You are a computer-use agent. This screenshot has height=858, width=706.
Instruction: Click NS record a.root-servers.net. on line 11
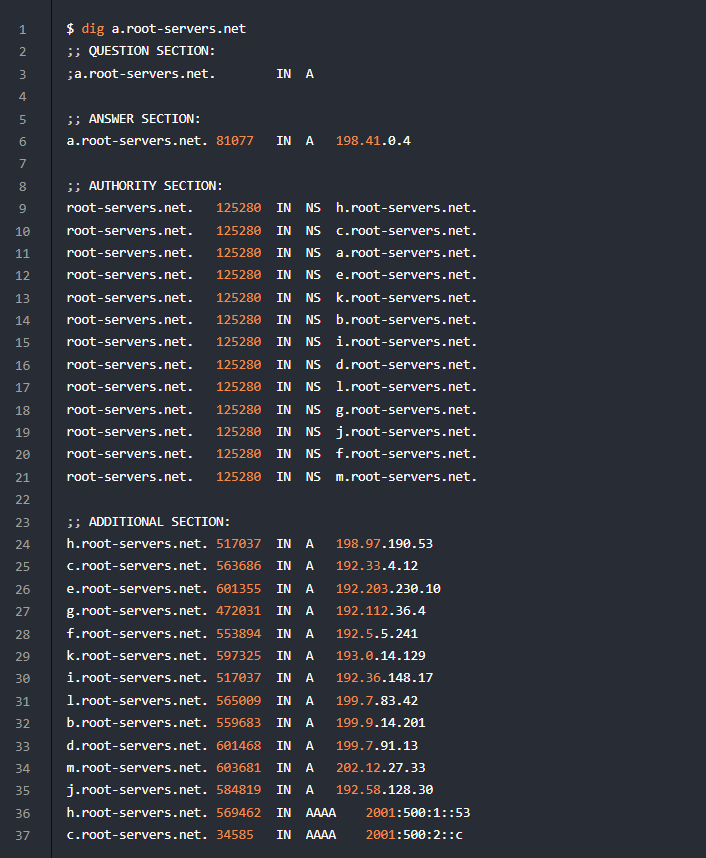point(407,253)
